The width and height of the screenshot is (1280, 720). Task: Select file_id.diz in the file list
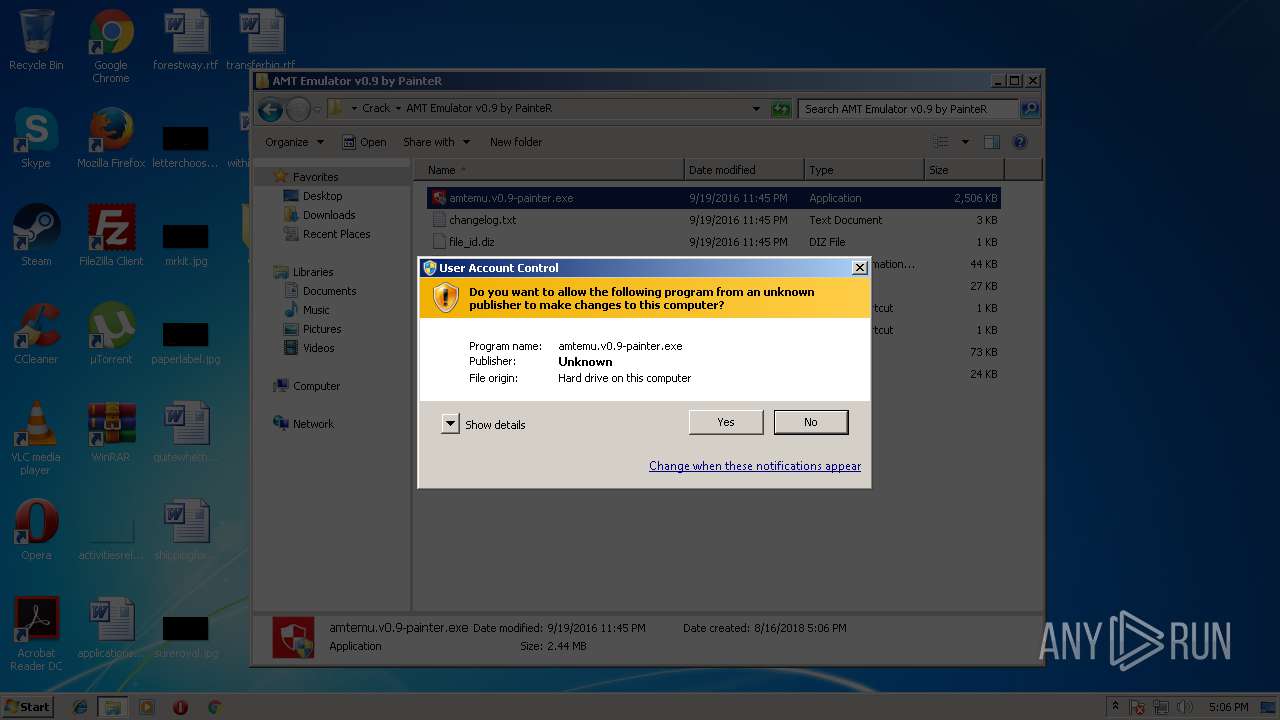[x=713, y=242]
